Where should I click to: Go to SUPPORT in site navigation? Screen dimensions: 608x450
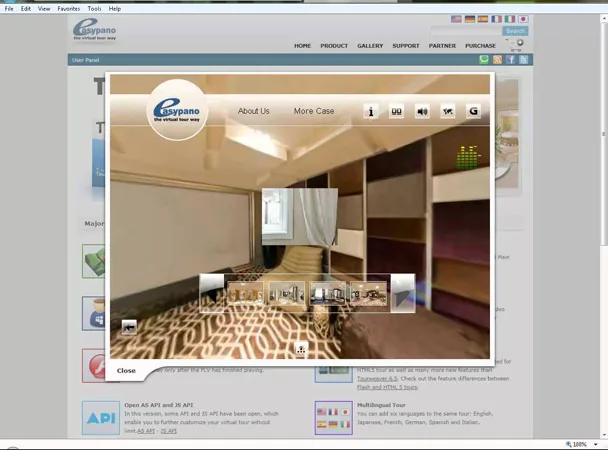(x=406, y=46)
